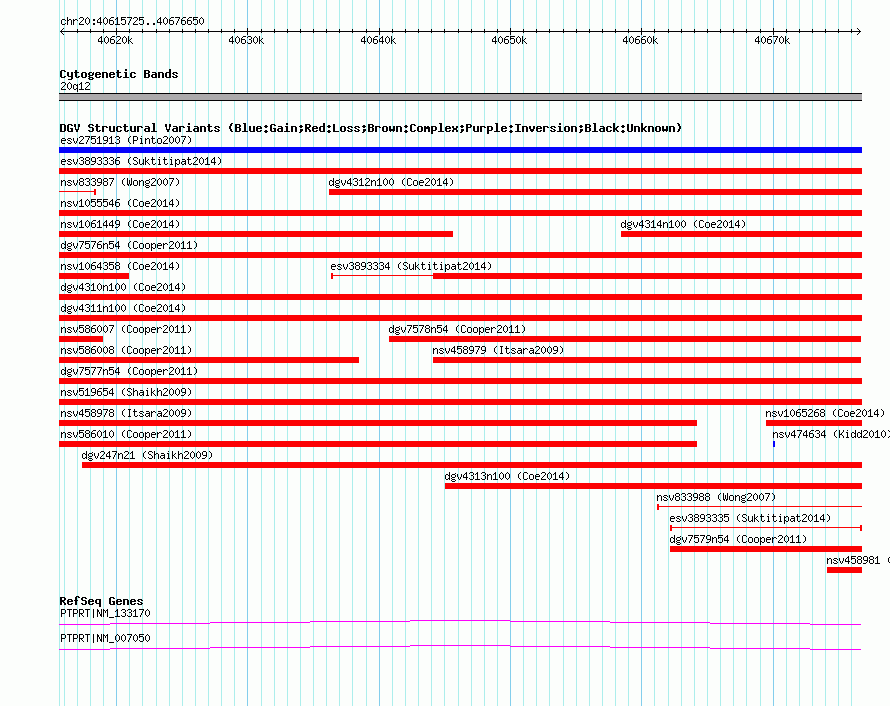This screenshot has width=890, height=706.
Task: Click the chr20:40615725..40676650 region text
Action: coord(132,21)
